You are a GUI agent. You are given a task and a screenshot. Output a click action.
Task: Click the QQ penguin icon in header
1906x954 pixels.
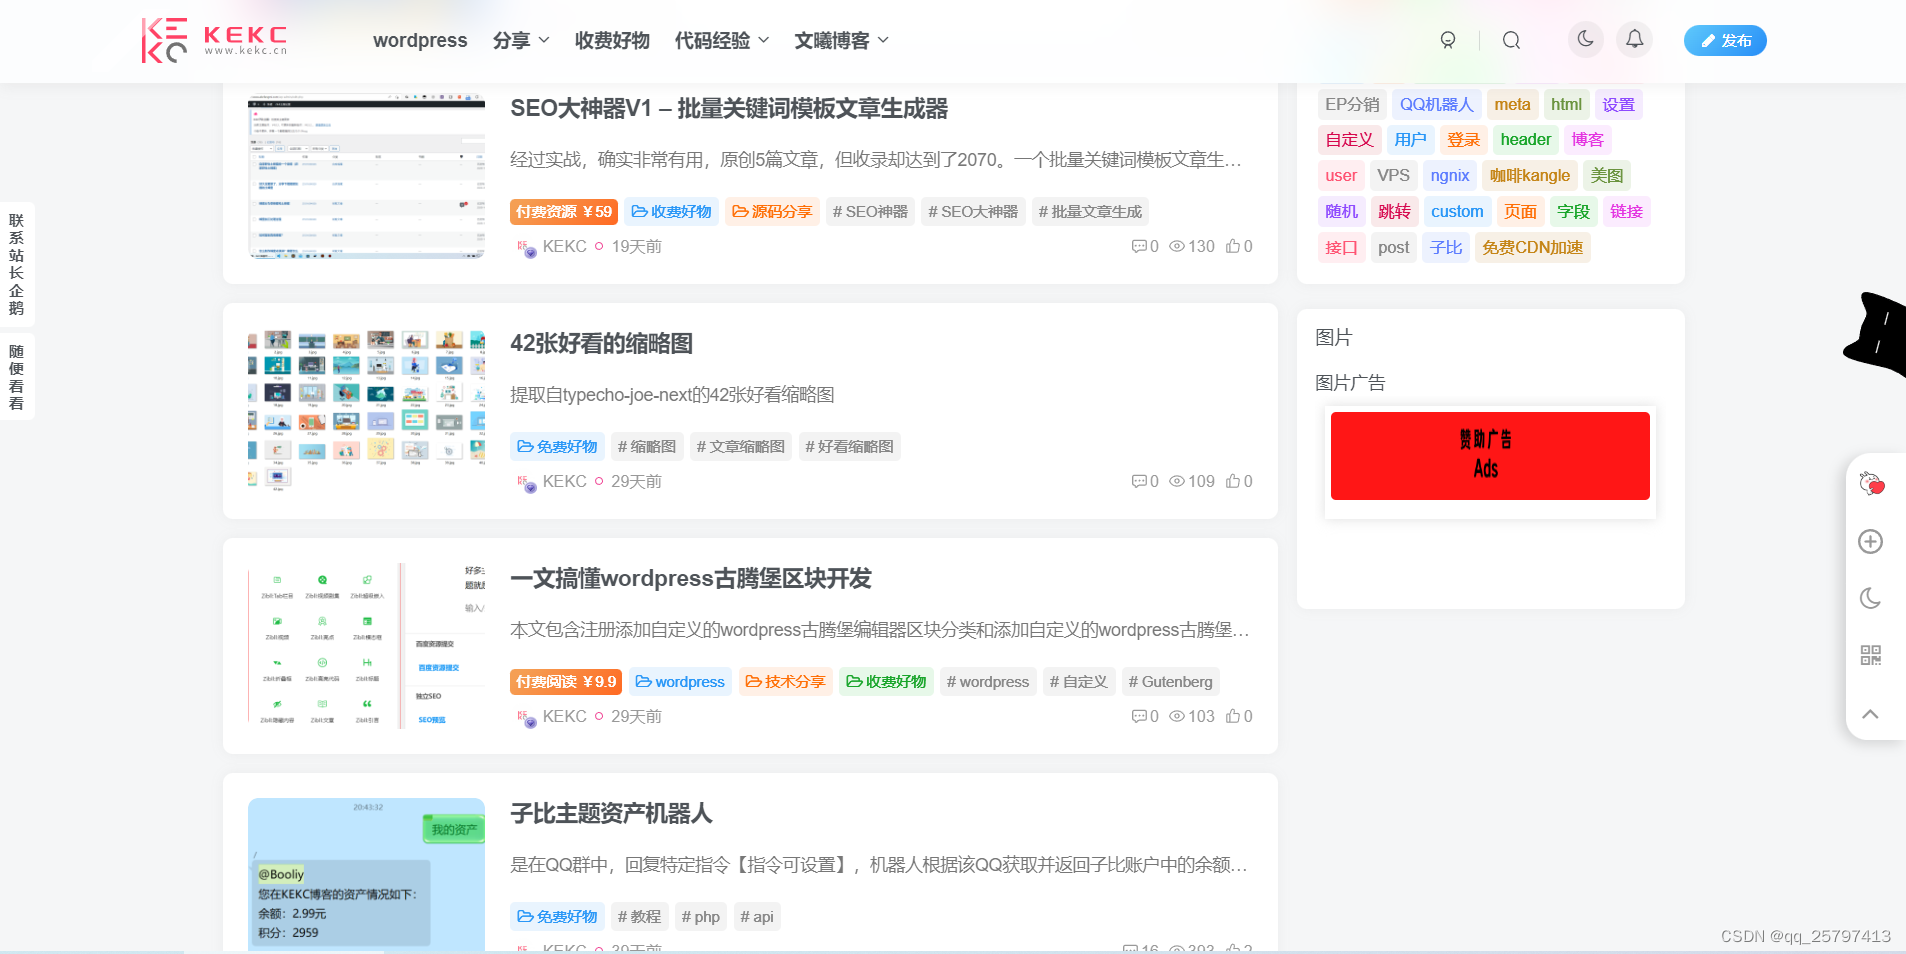click(1447, 40)
